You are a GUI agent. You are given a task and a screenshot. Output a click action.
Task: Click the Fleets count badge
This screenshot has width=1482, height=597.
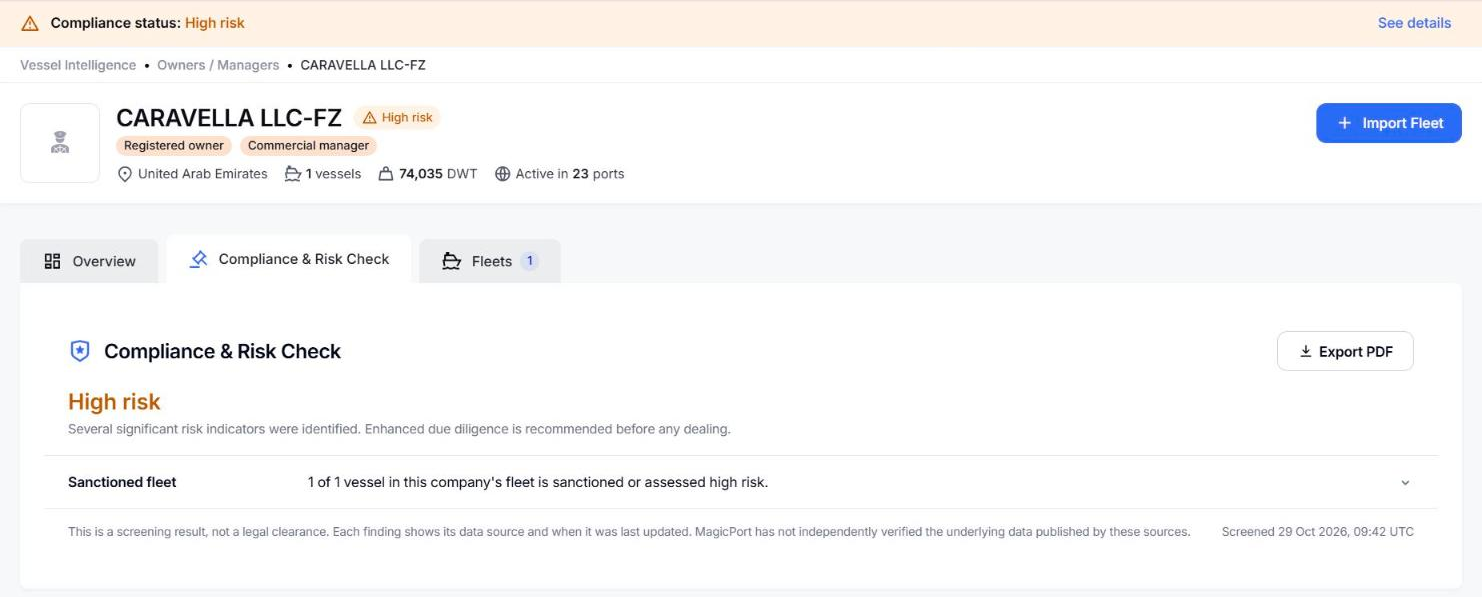pyautogui.click(x=529, y=261)
